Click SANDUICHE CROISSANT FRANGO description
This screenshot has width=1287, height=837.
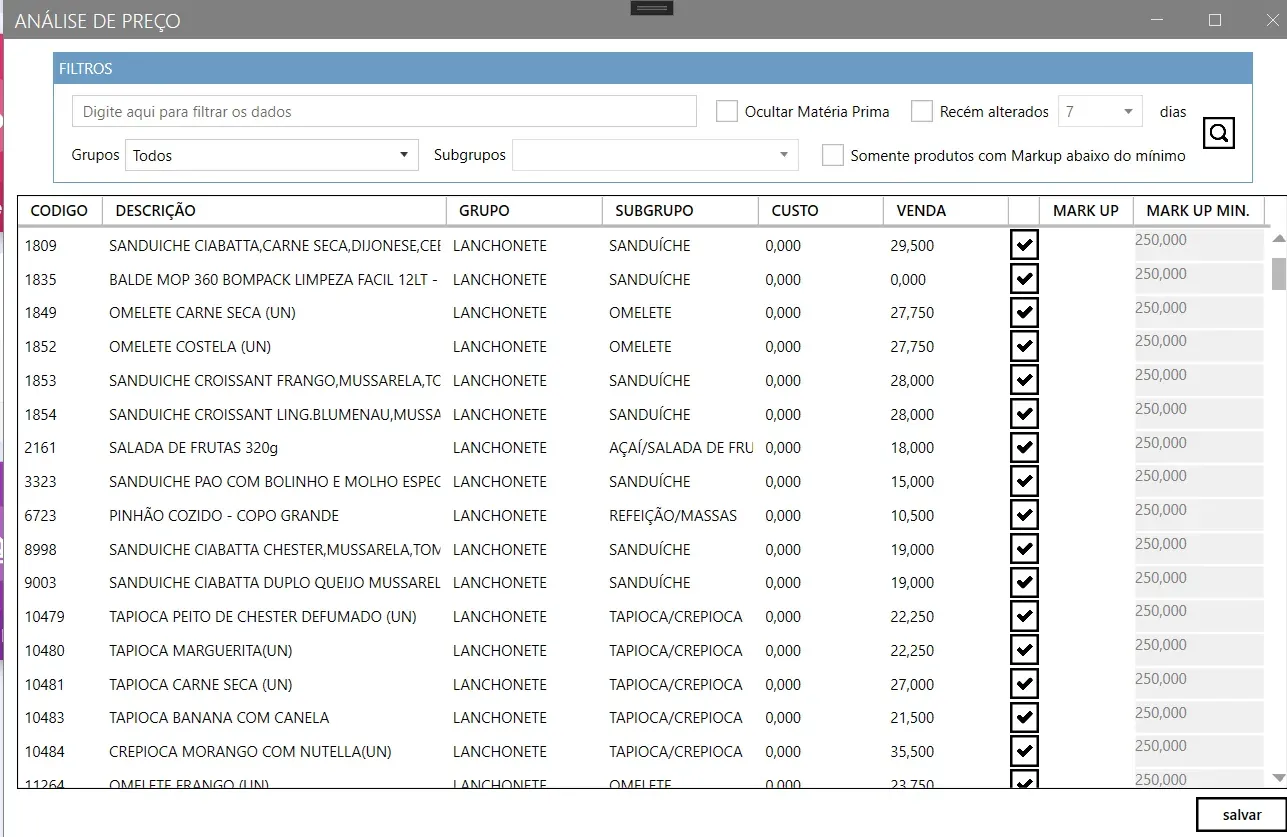pyautogui.click(x=274, y=380)
